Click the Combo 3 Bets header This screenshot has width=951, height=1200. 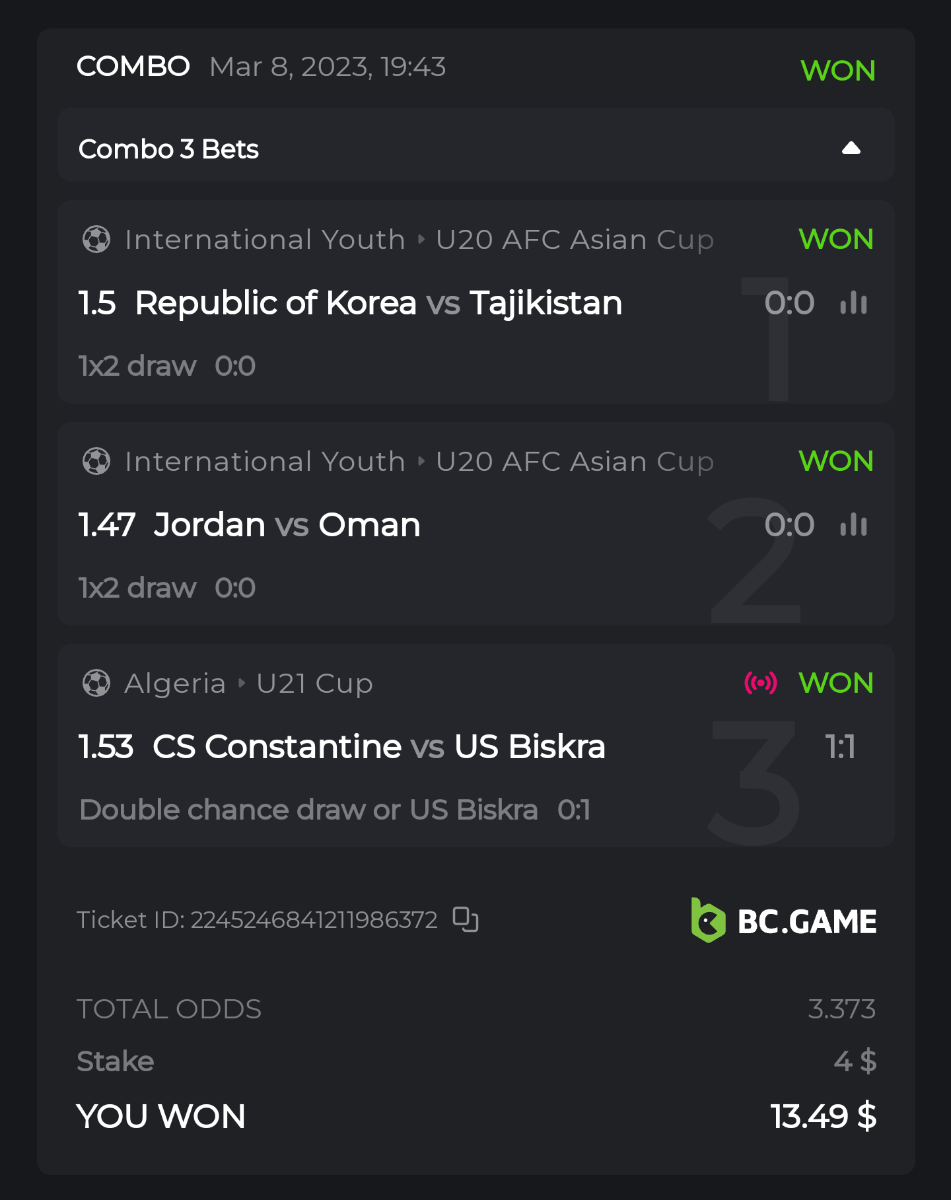(x=169, y=149)
